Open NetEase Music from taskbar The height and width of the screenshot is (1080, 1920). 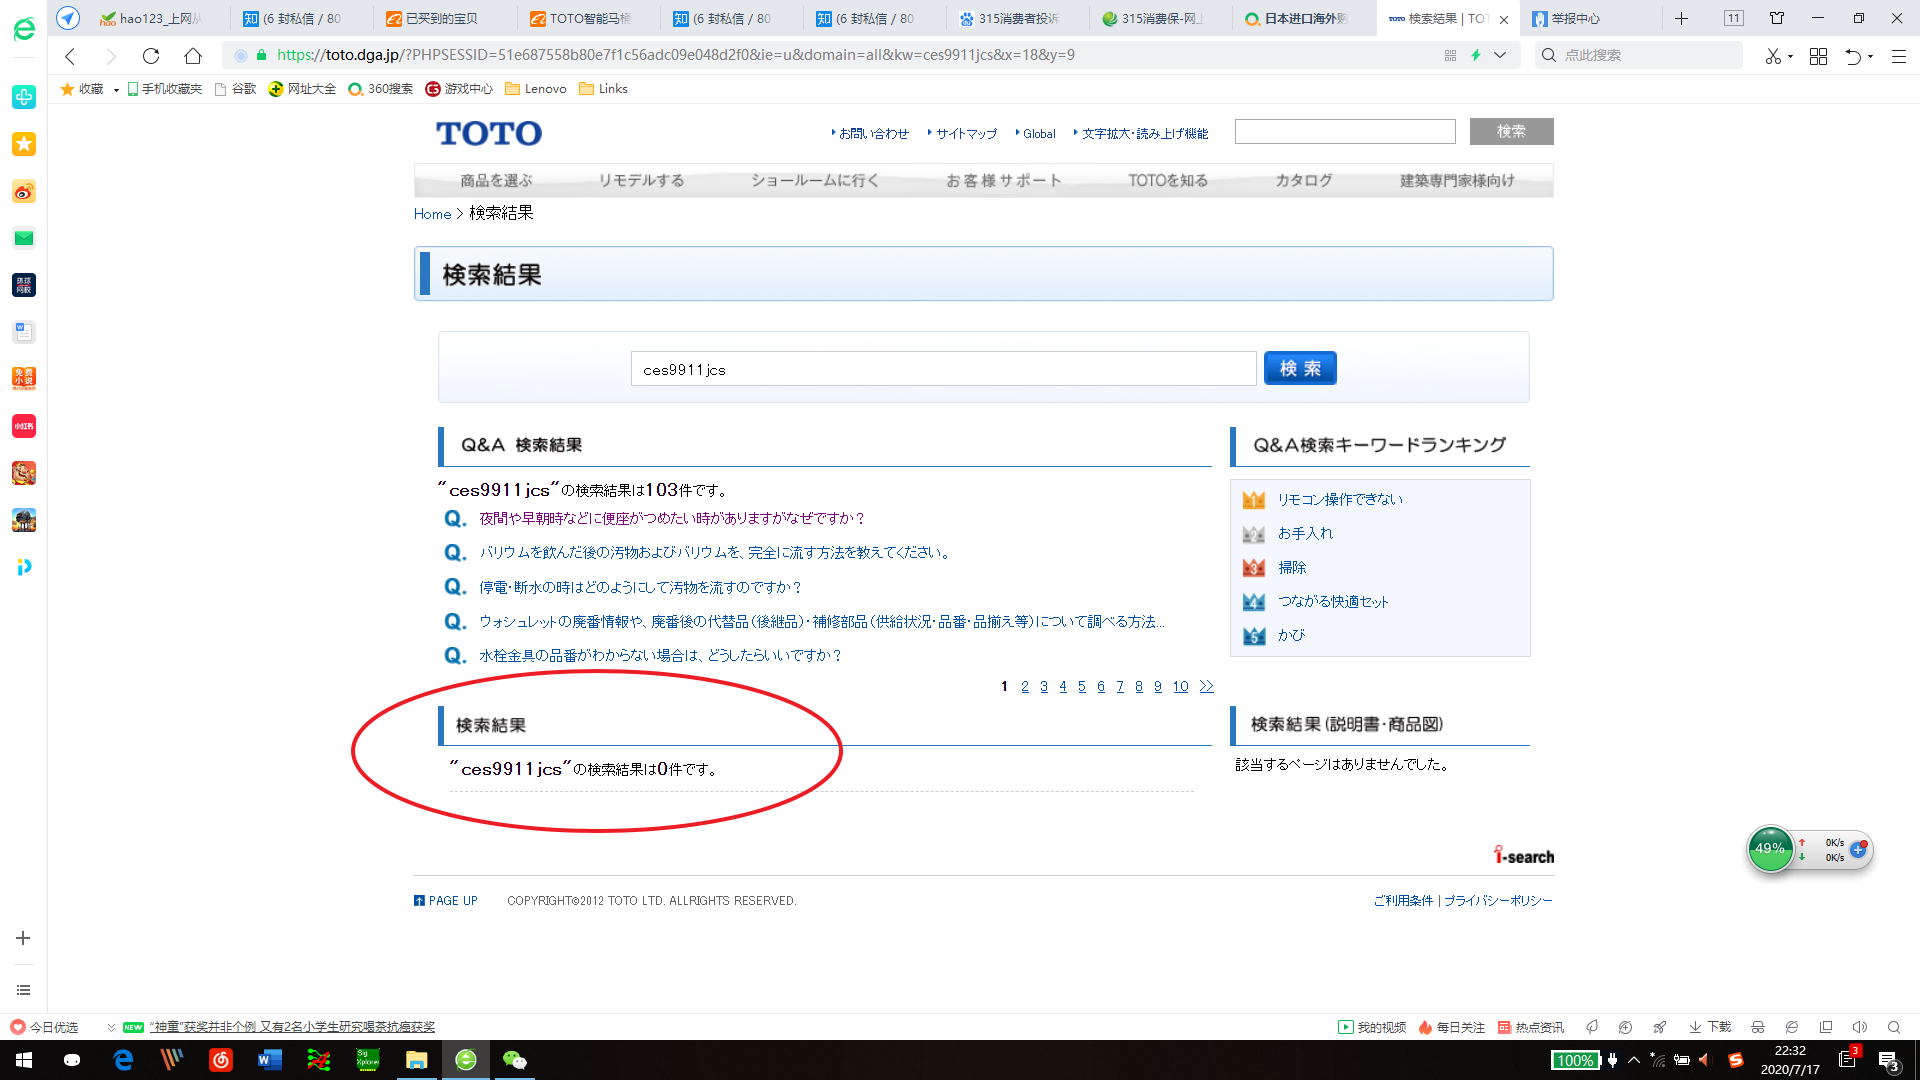(x=221, y=1060)
